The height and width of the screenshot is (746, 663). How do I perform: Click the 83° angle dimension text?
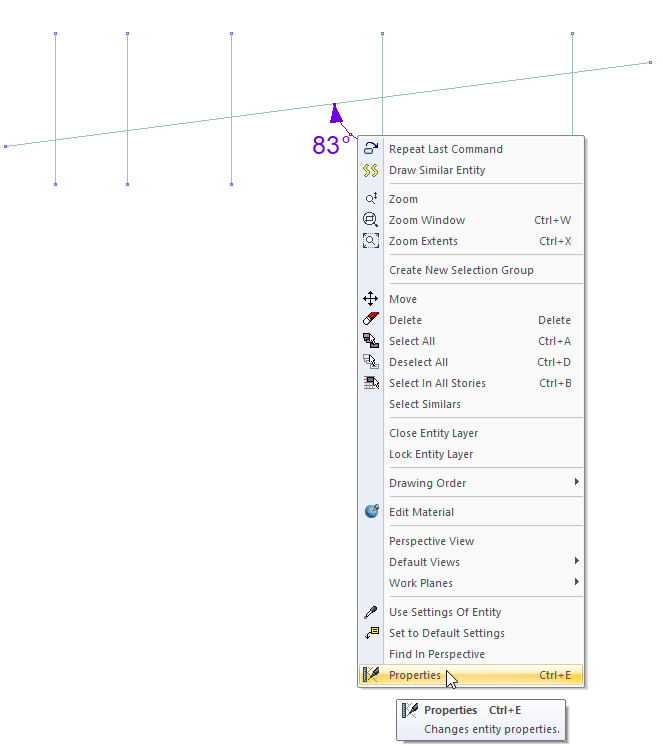pos(331,145)
